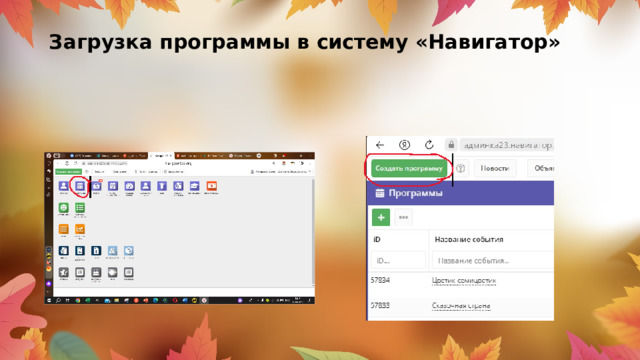
Task: Open the purple T-shirt module icon
Action: pyautogui.click(x=162, y=186)
